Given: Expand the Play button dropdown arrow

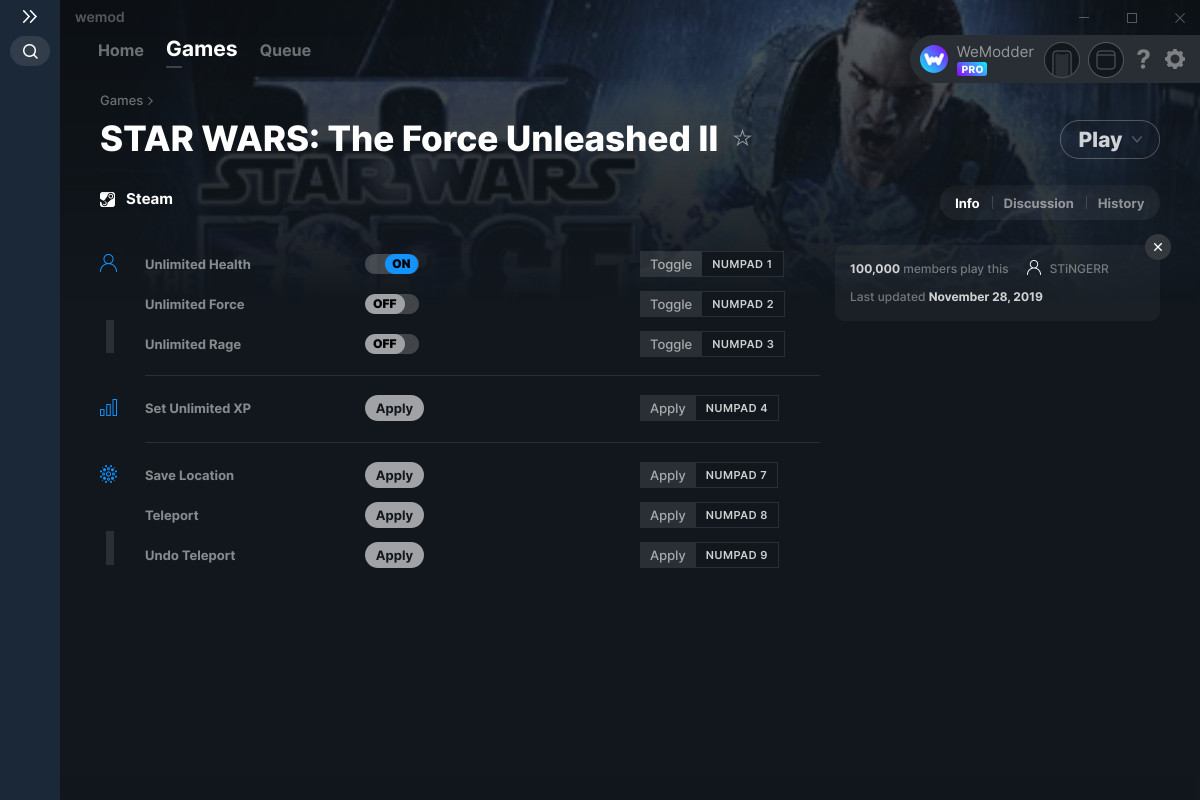Looking at the screenshot, I should 1138,140.
